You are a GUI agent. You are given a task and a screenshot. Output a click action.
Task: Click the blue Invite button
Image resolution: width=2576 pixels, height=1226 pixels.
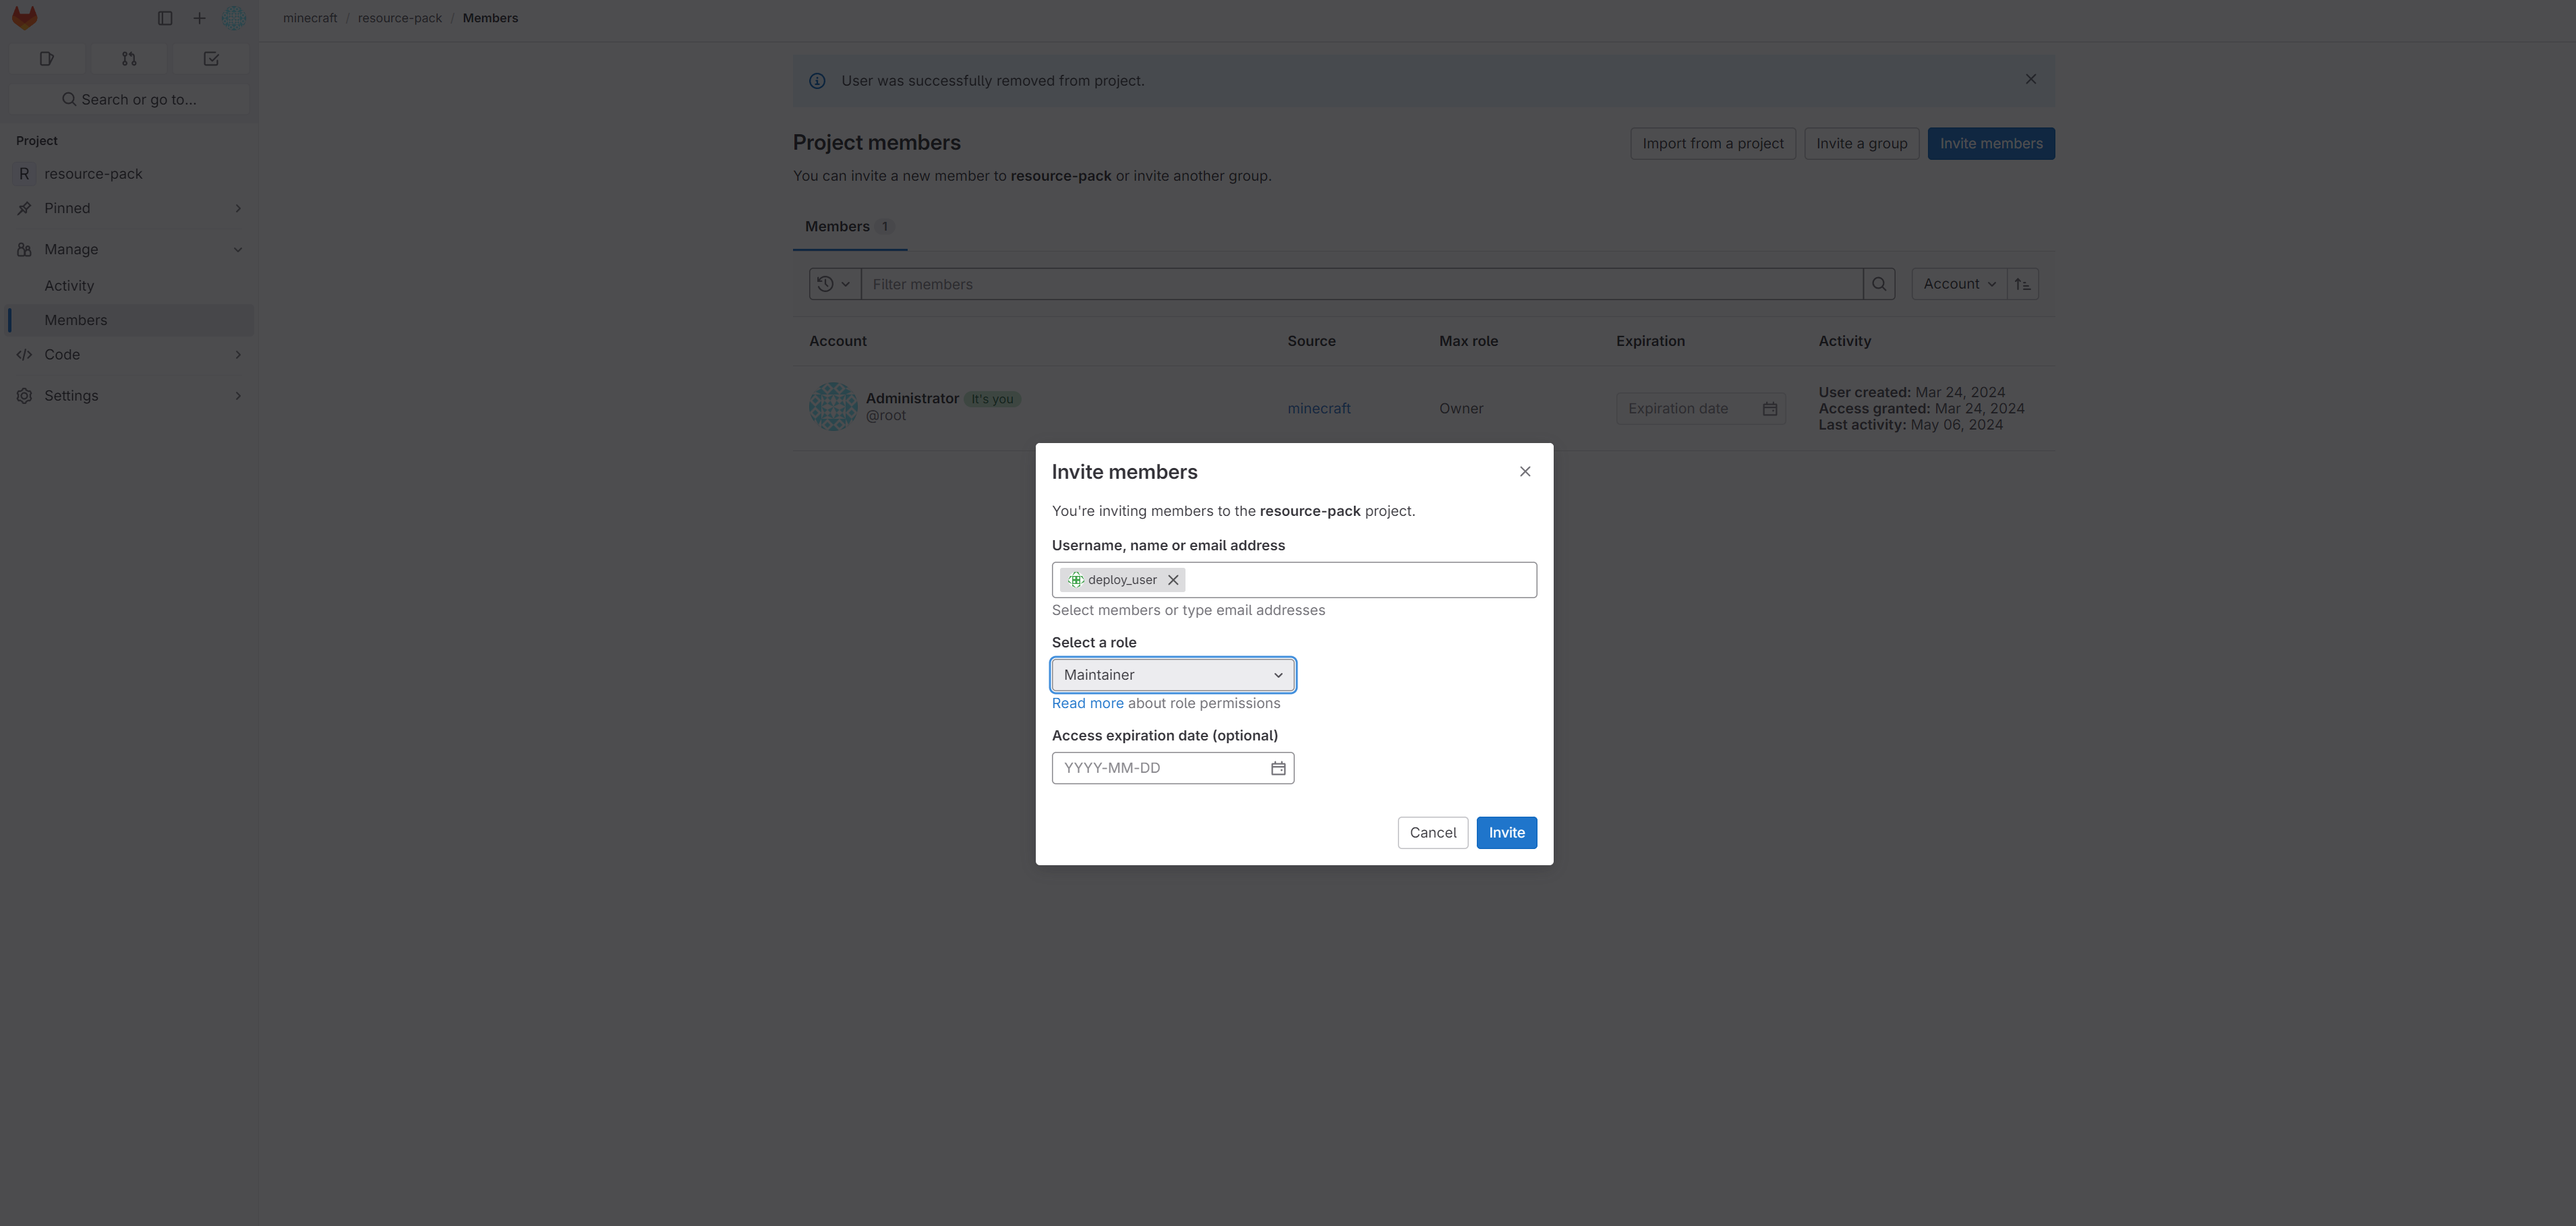pos(1506,833)
